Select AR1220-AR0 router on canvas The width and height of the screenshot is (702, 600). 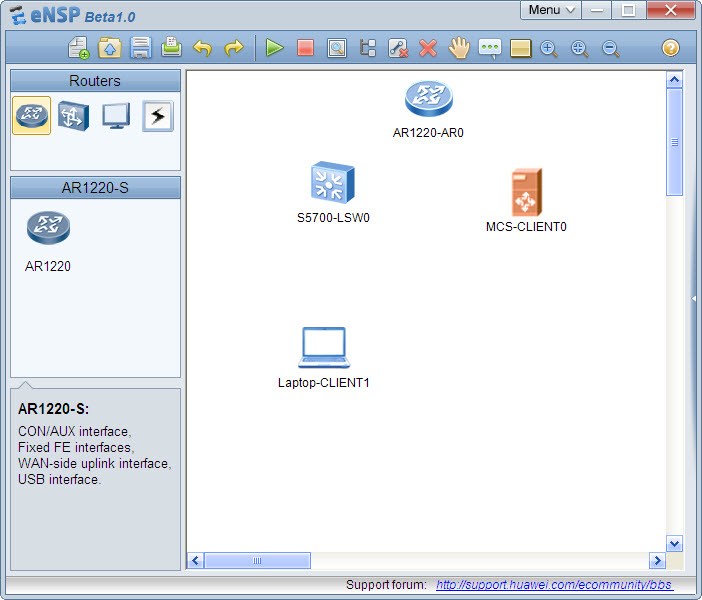[x=428, y=99]
